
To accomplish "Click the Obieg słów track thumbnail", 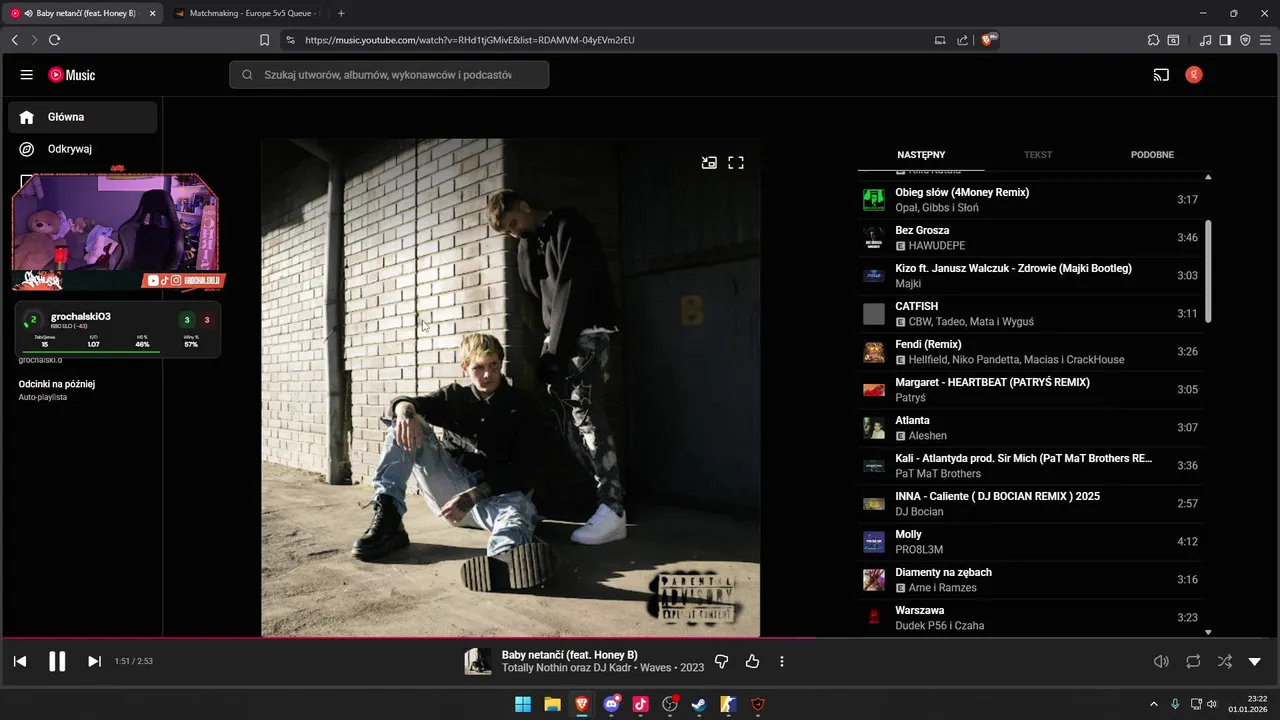I will click(874, 200).
